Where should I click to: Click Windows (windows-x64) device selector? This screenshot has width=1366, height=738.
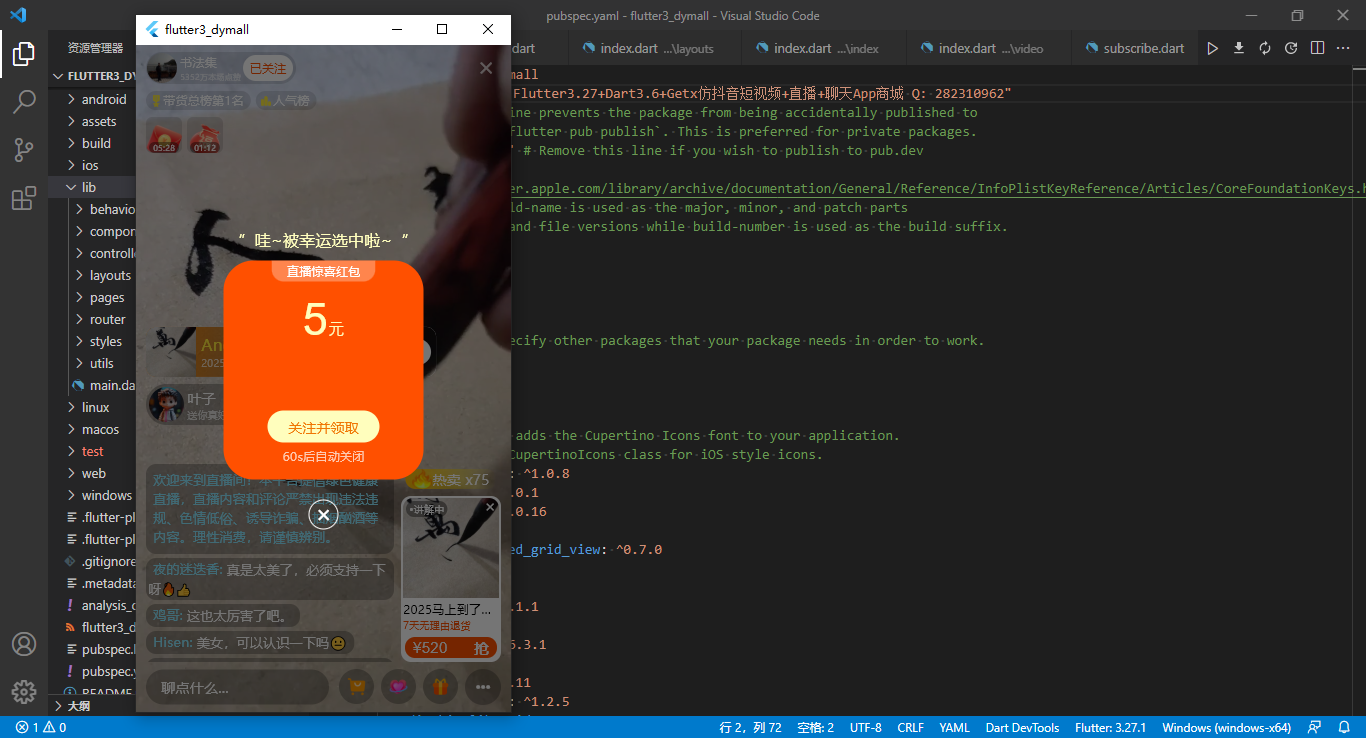point(1226,727)
